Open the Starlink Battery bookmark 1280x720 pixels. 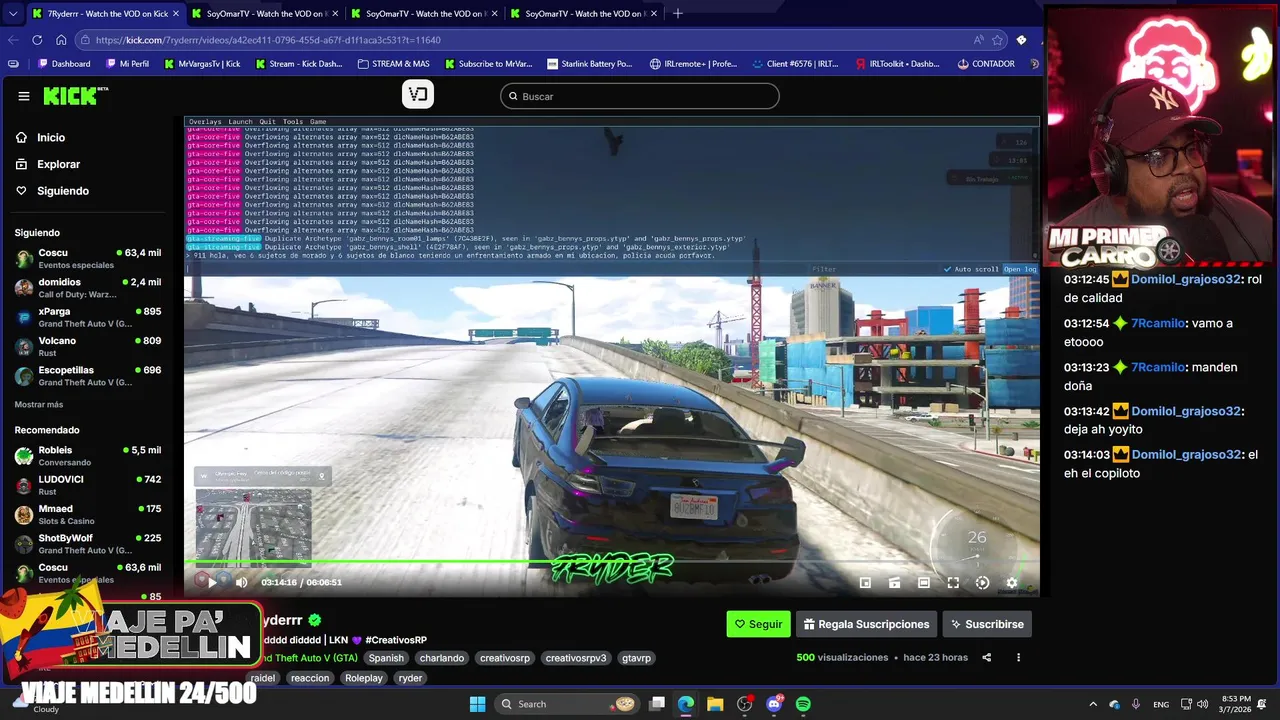tap(589, 64)
